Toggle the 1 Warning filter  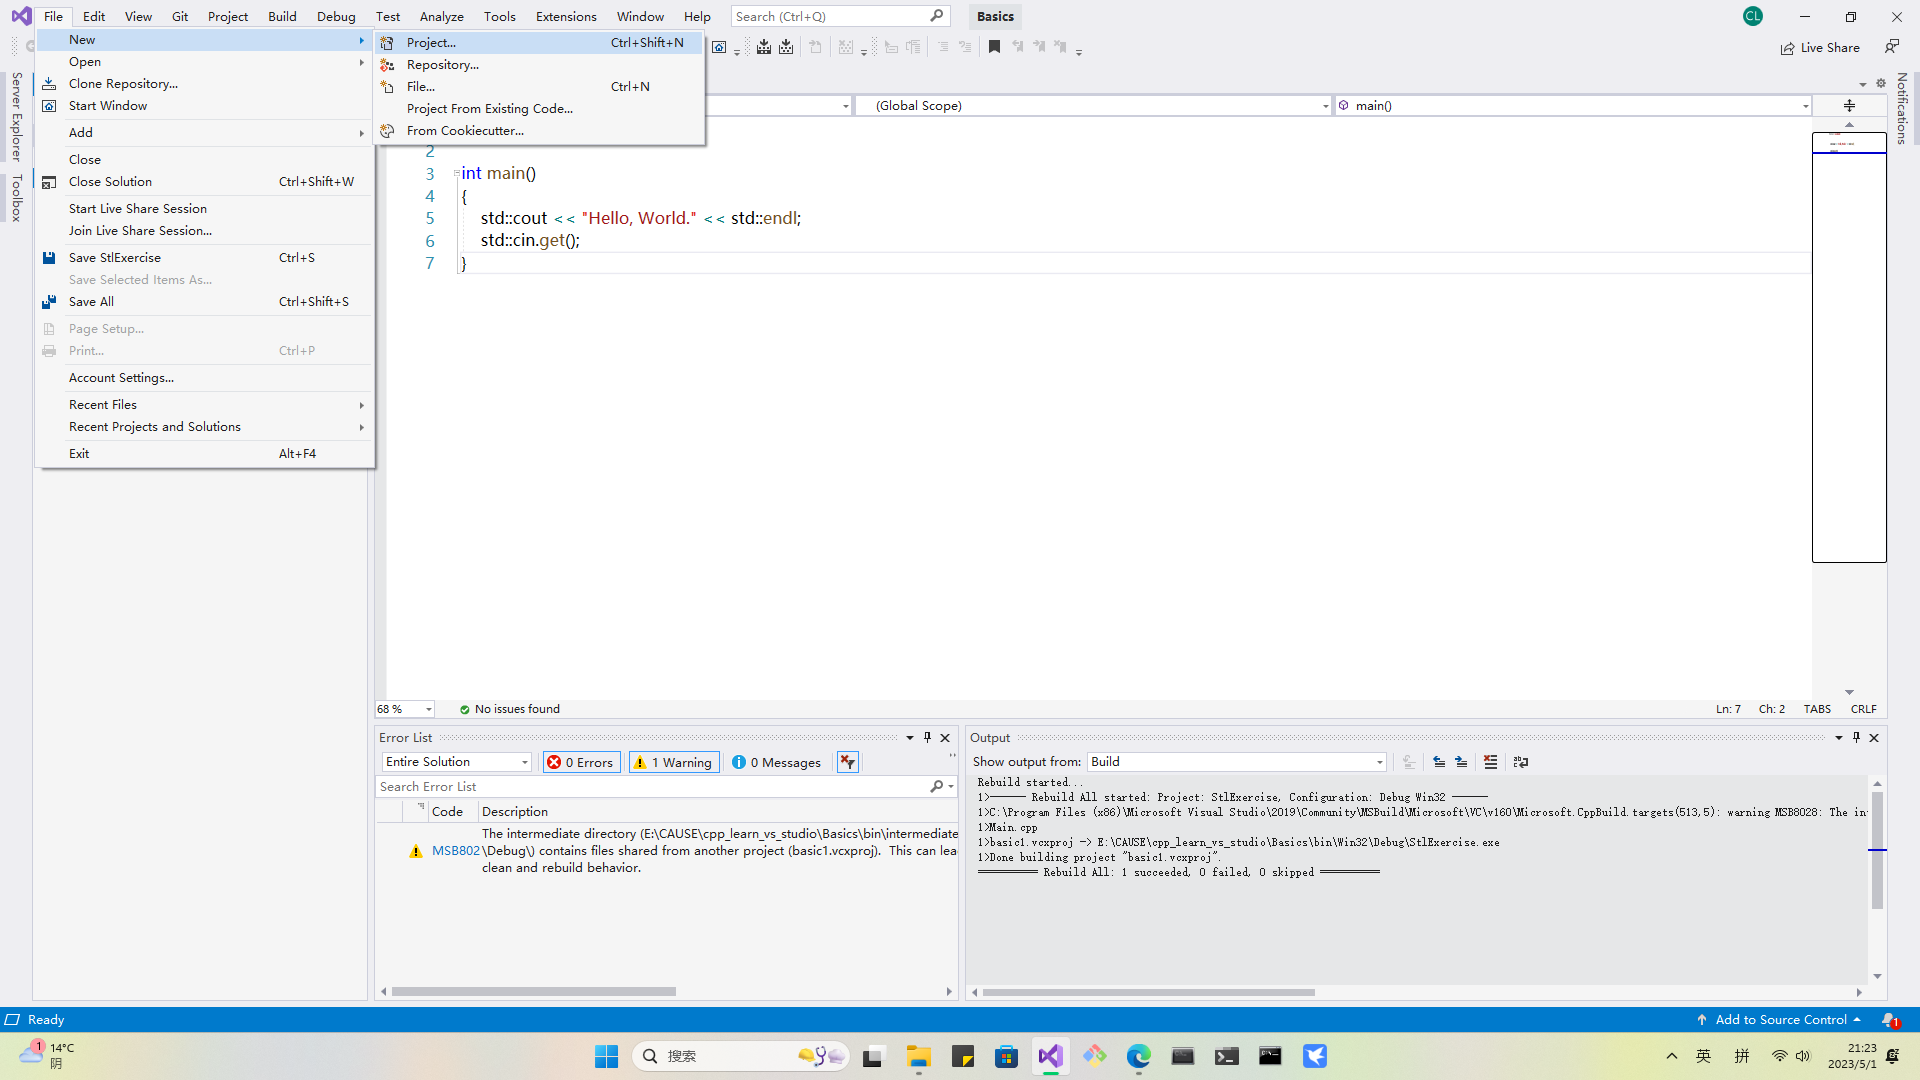674,762
